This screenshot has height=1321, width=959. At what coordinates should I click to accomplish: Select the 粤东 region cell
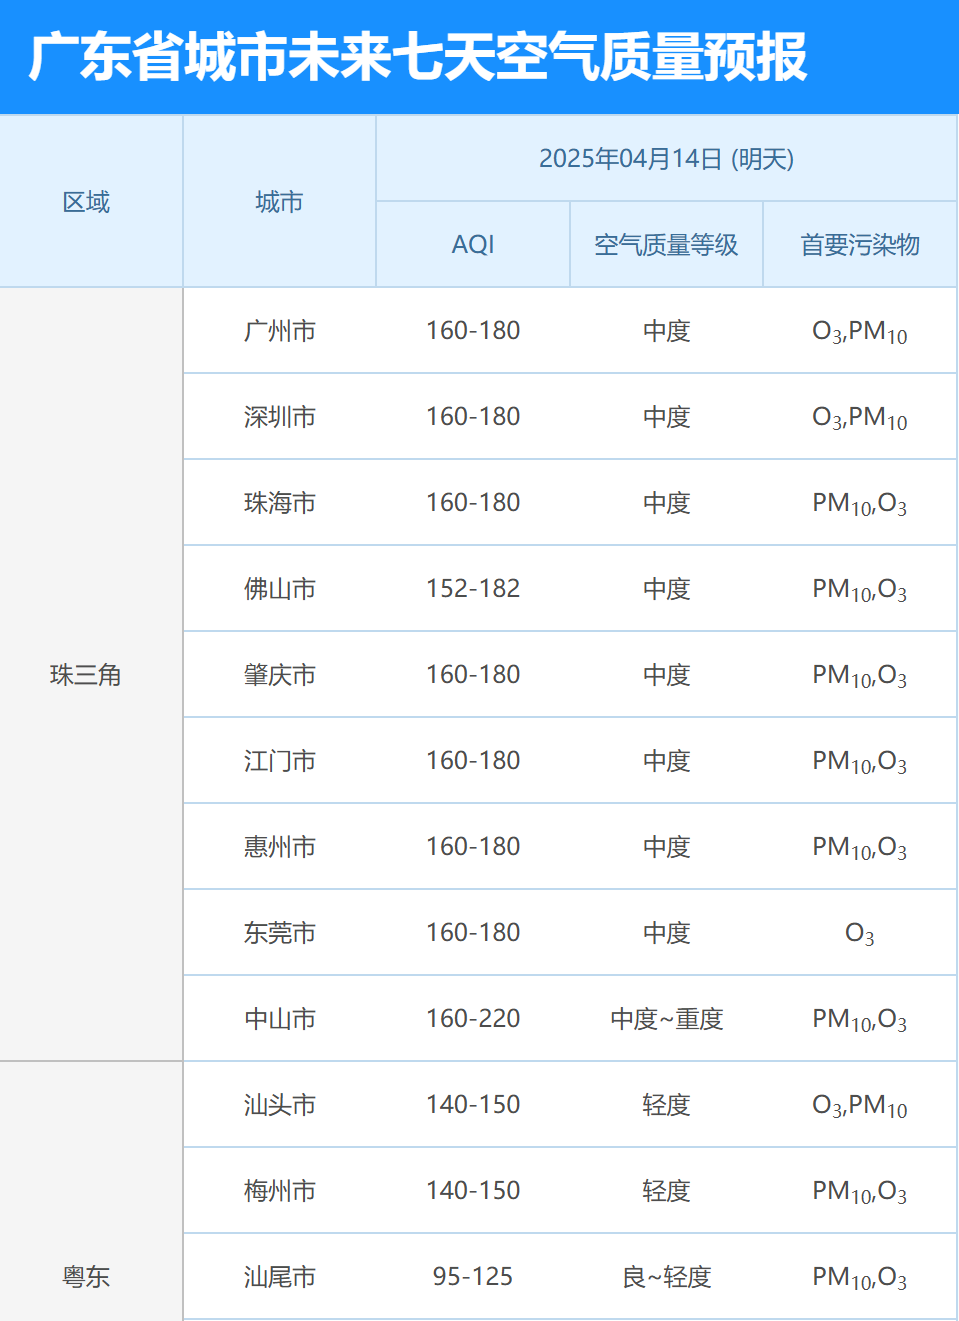(86, 1277)
